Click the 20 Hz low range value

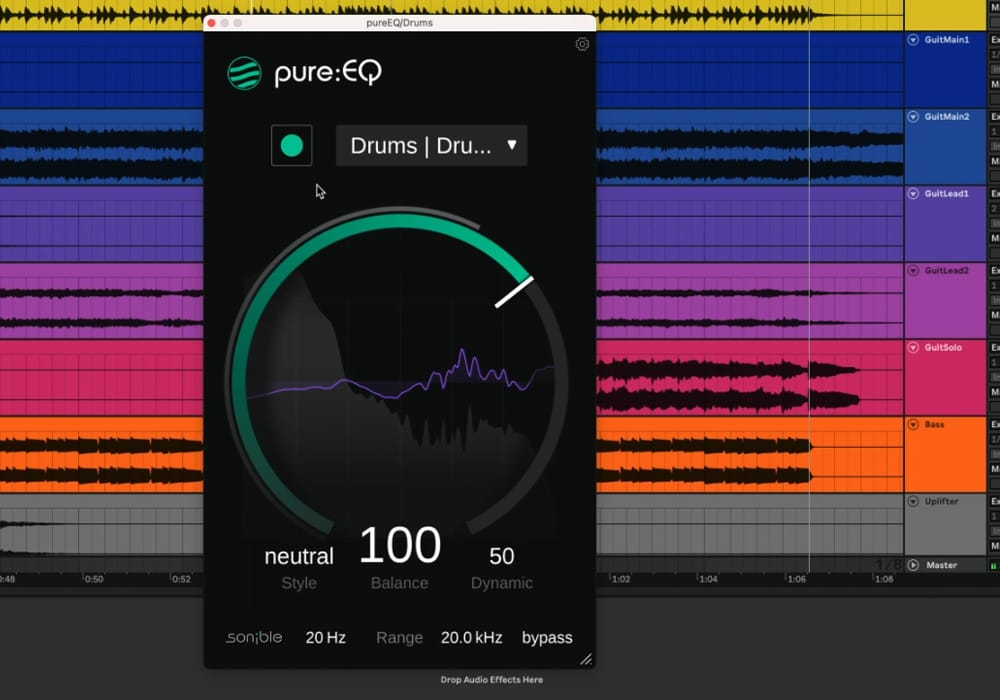coord(325,638)
